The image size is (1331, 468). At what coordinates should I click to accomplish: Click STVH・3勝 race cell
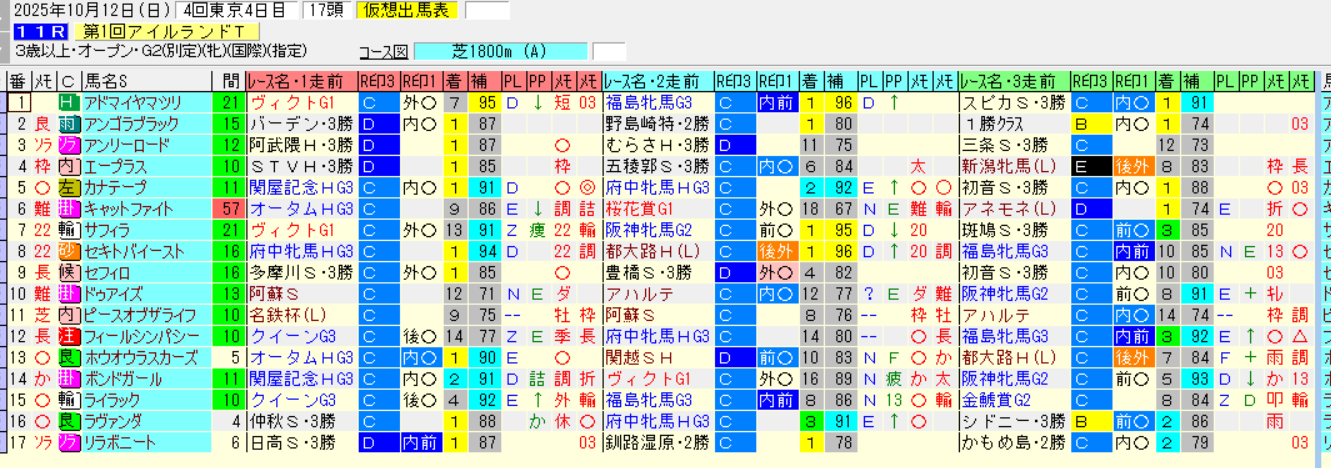302,166
